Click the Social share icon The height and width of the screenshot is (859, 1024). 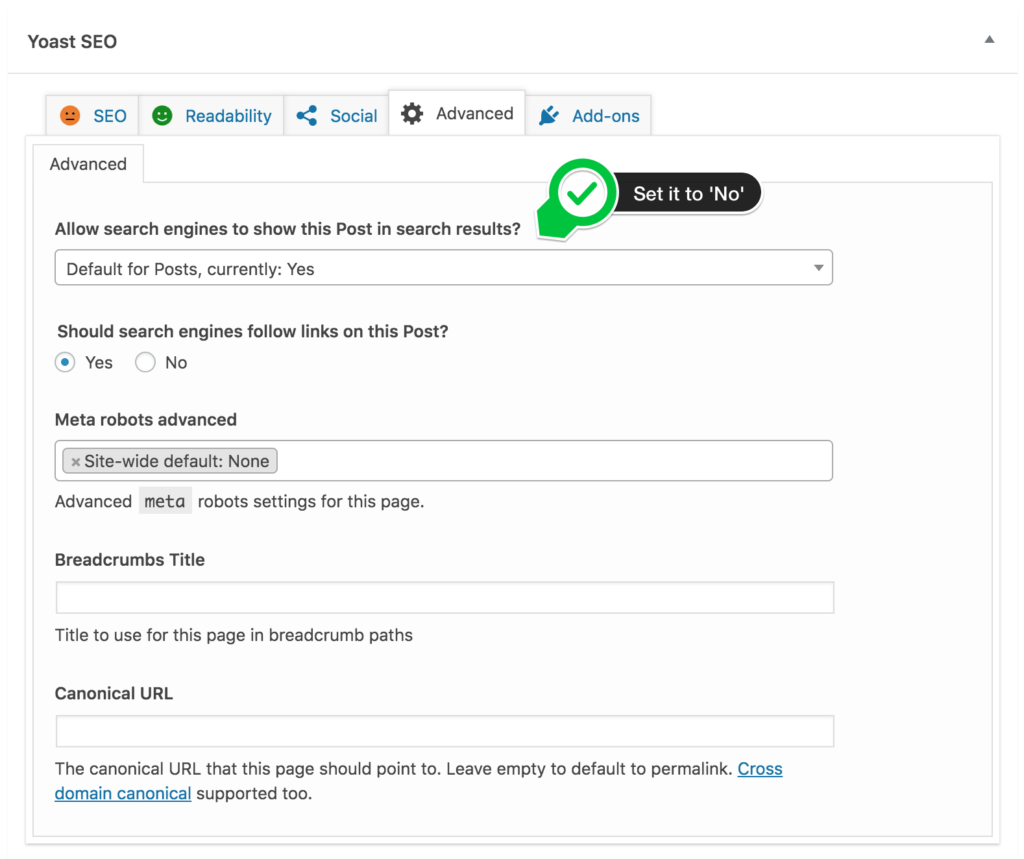307,116
